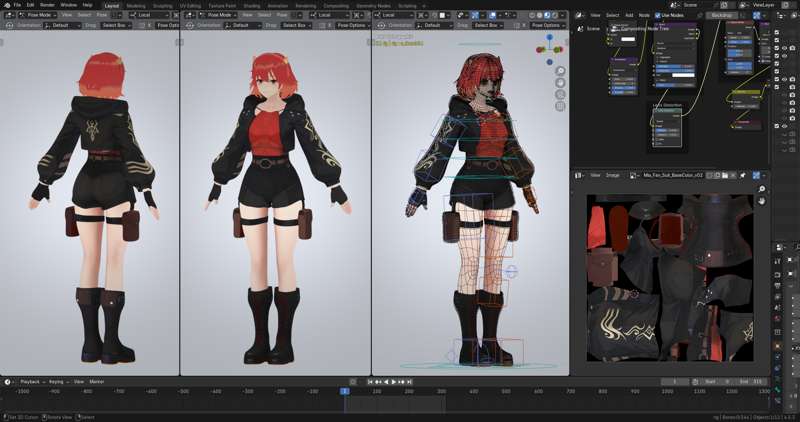
Task: Play the animation in reverse
Action: click(x=386, y=382)
